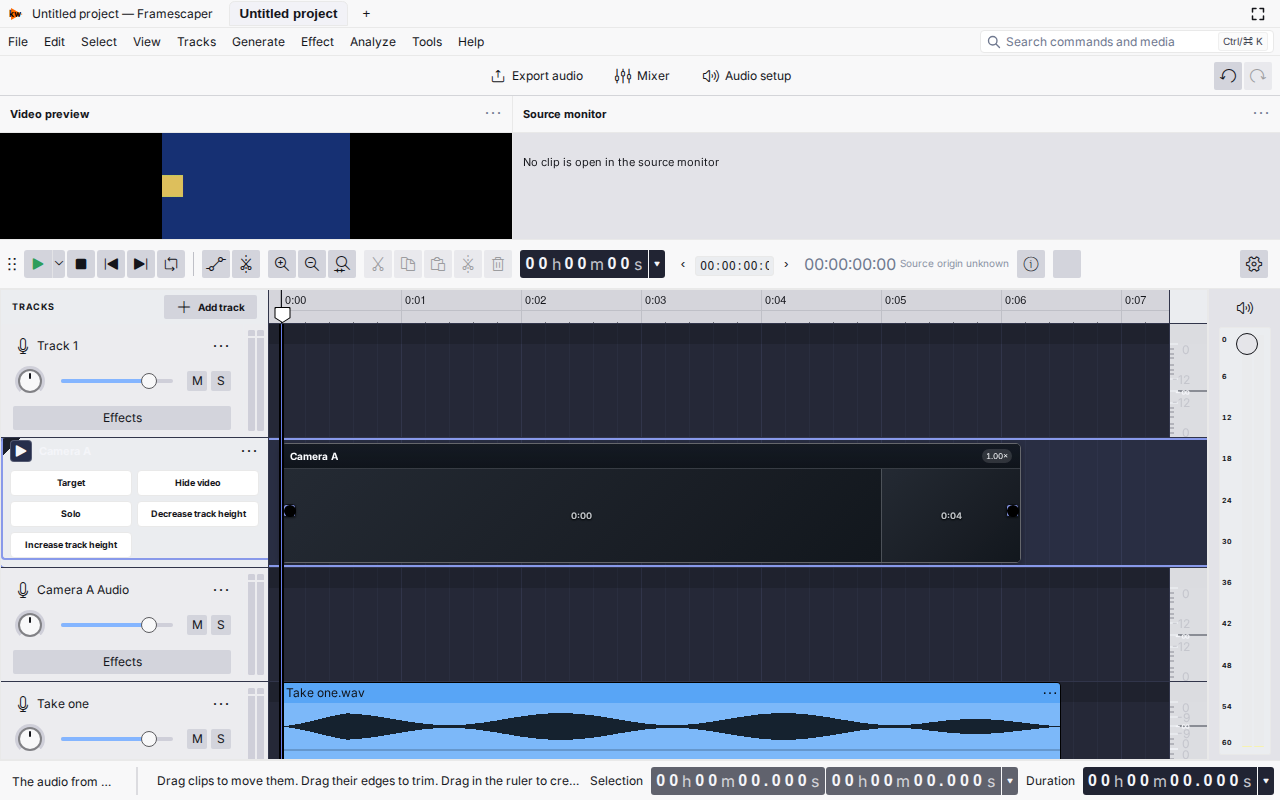Open the File menu

pos(18,42)
